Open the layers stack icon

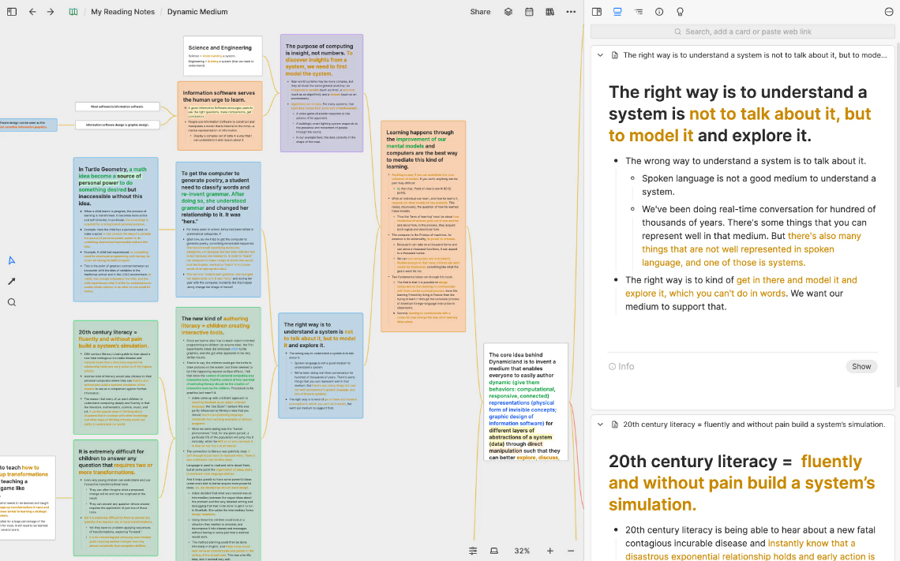pos(508,12)
